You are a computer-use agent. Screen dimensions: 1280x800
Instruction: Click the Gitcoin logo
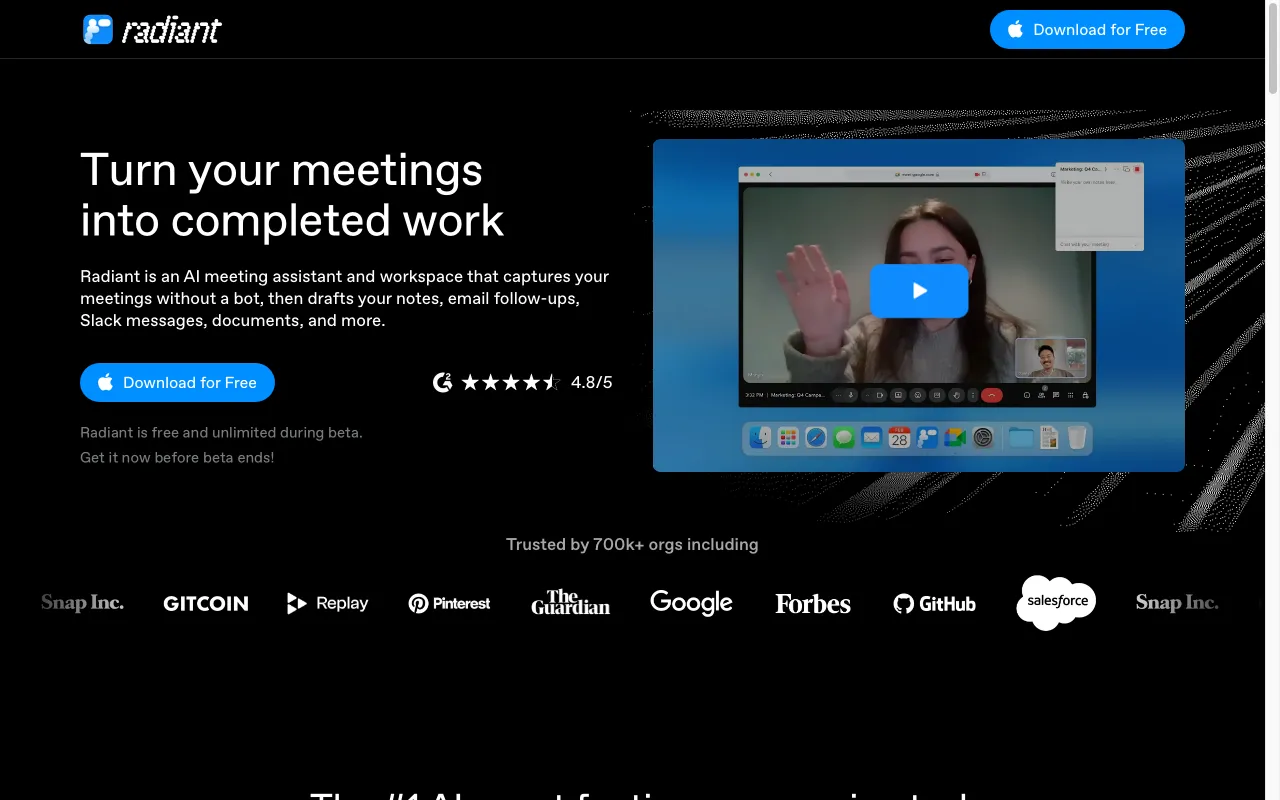(206, 603)
